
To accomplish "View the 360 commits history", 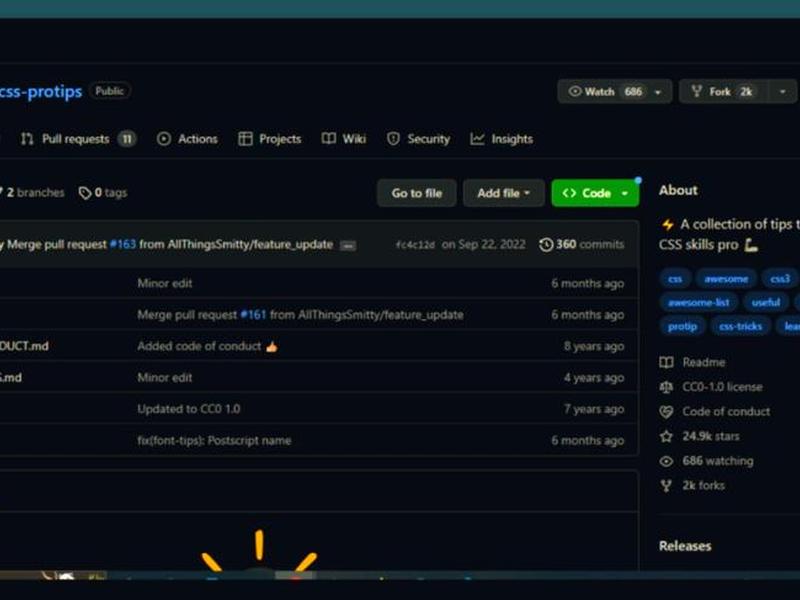I will [x=582, y=244].
